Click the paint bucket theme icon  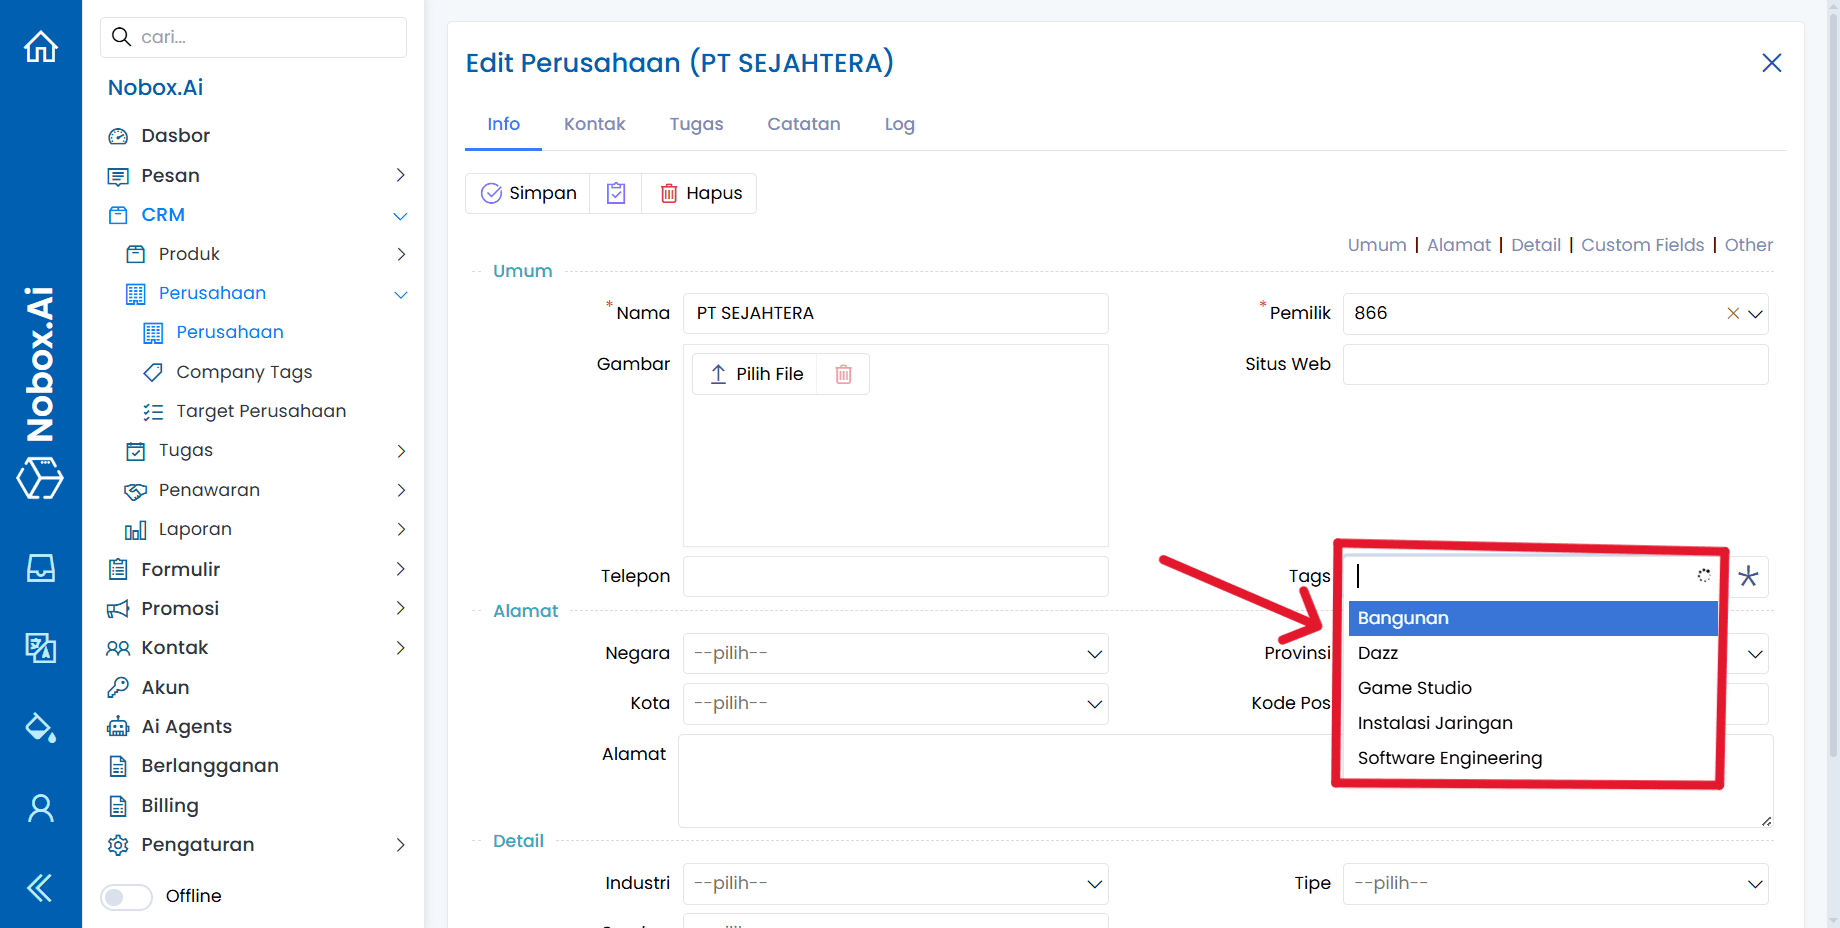pyautogui.click(x=41, y=727)
